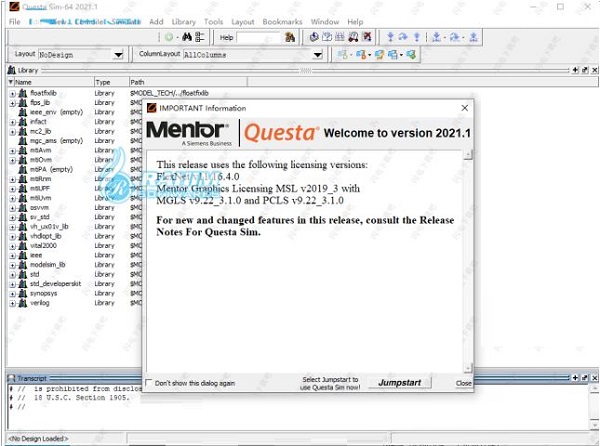
Task: Expand the sv_std library node
Action: coord(13,218)
